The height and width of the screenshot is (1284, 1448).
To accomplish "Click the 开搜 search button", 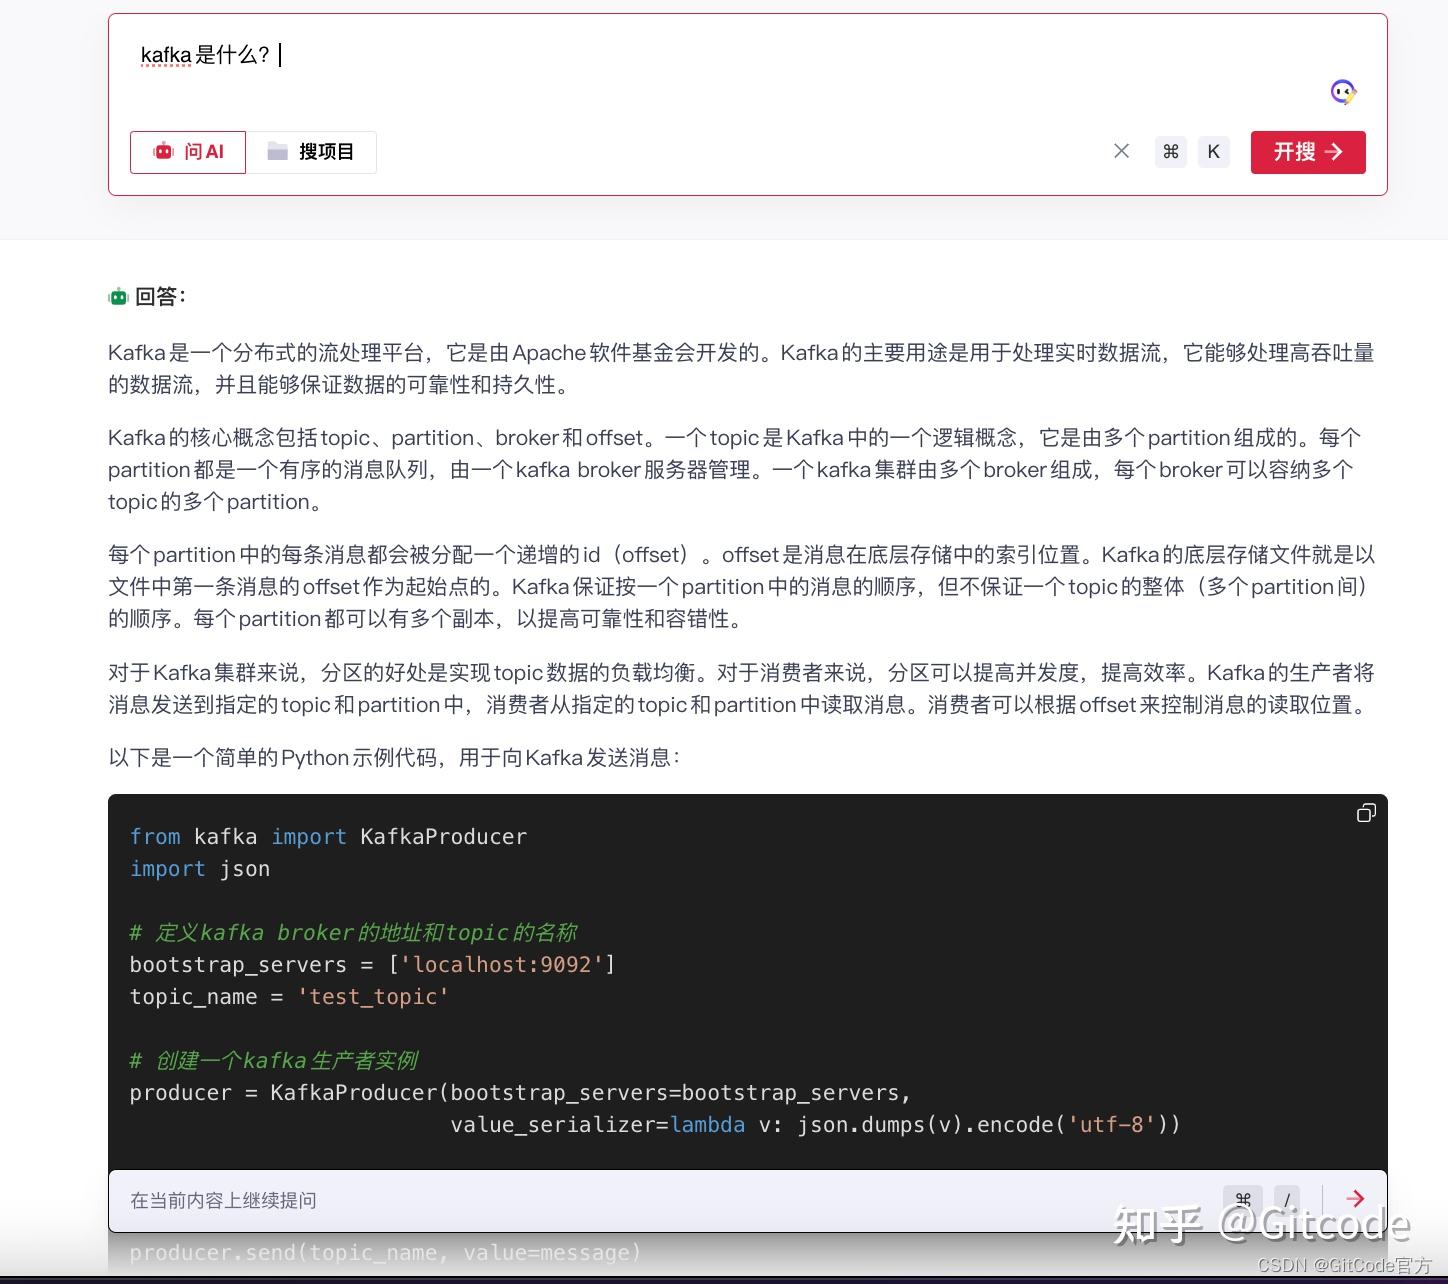I will 1307,152.
